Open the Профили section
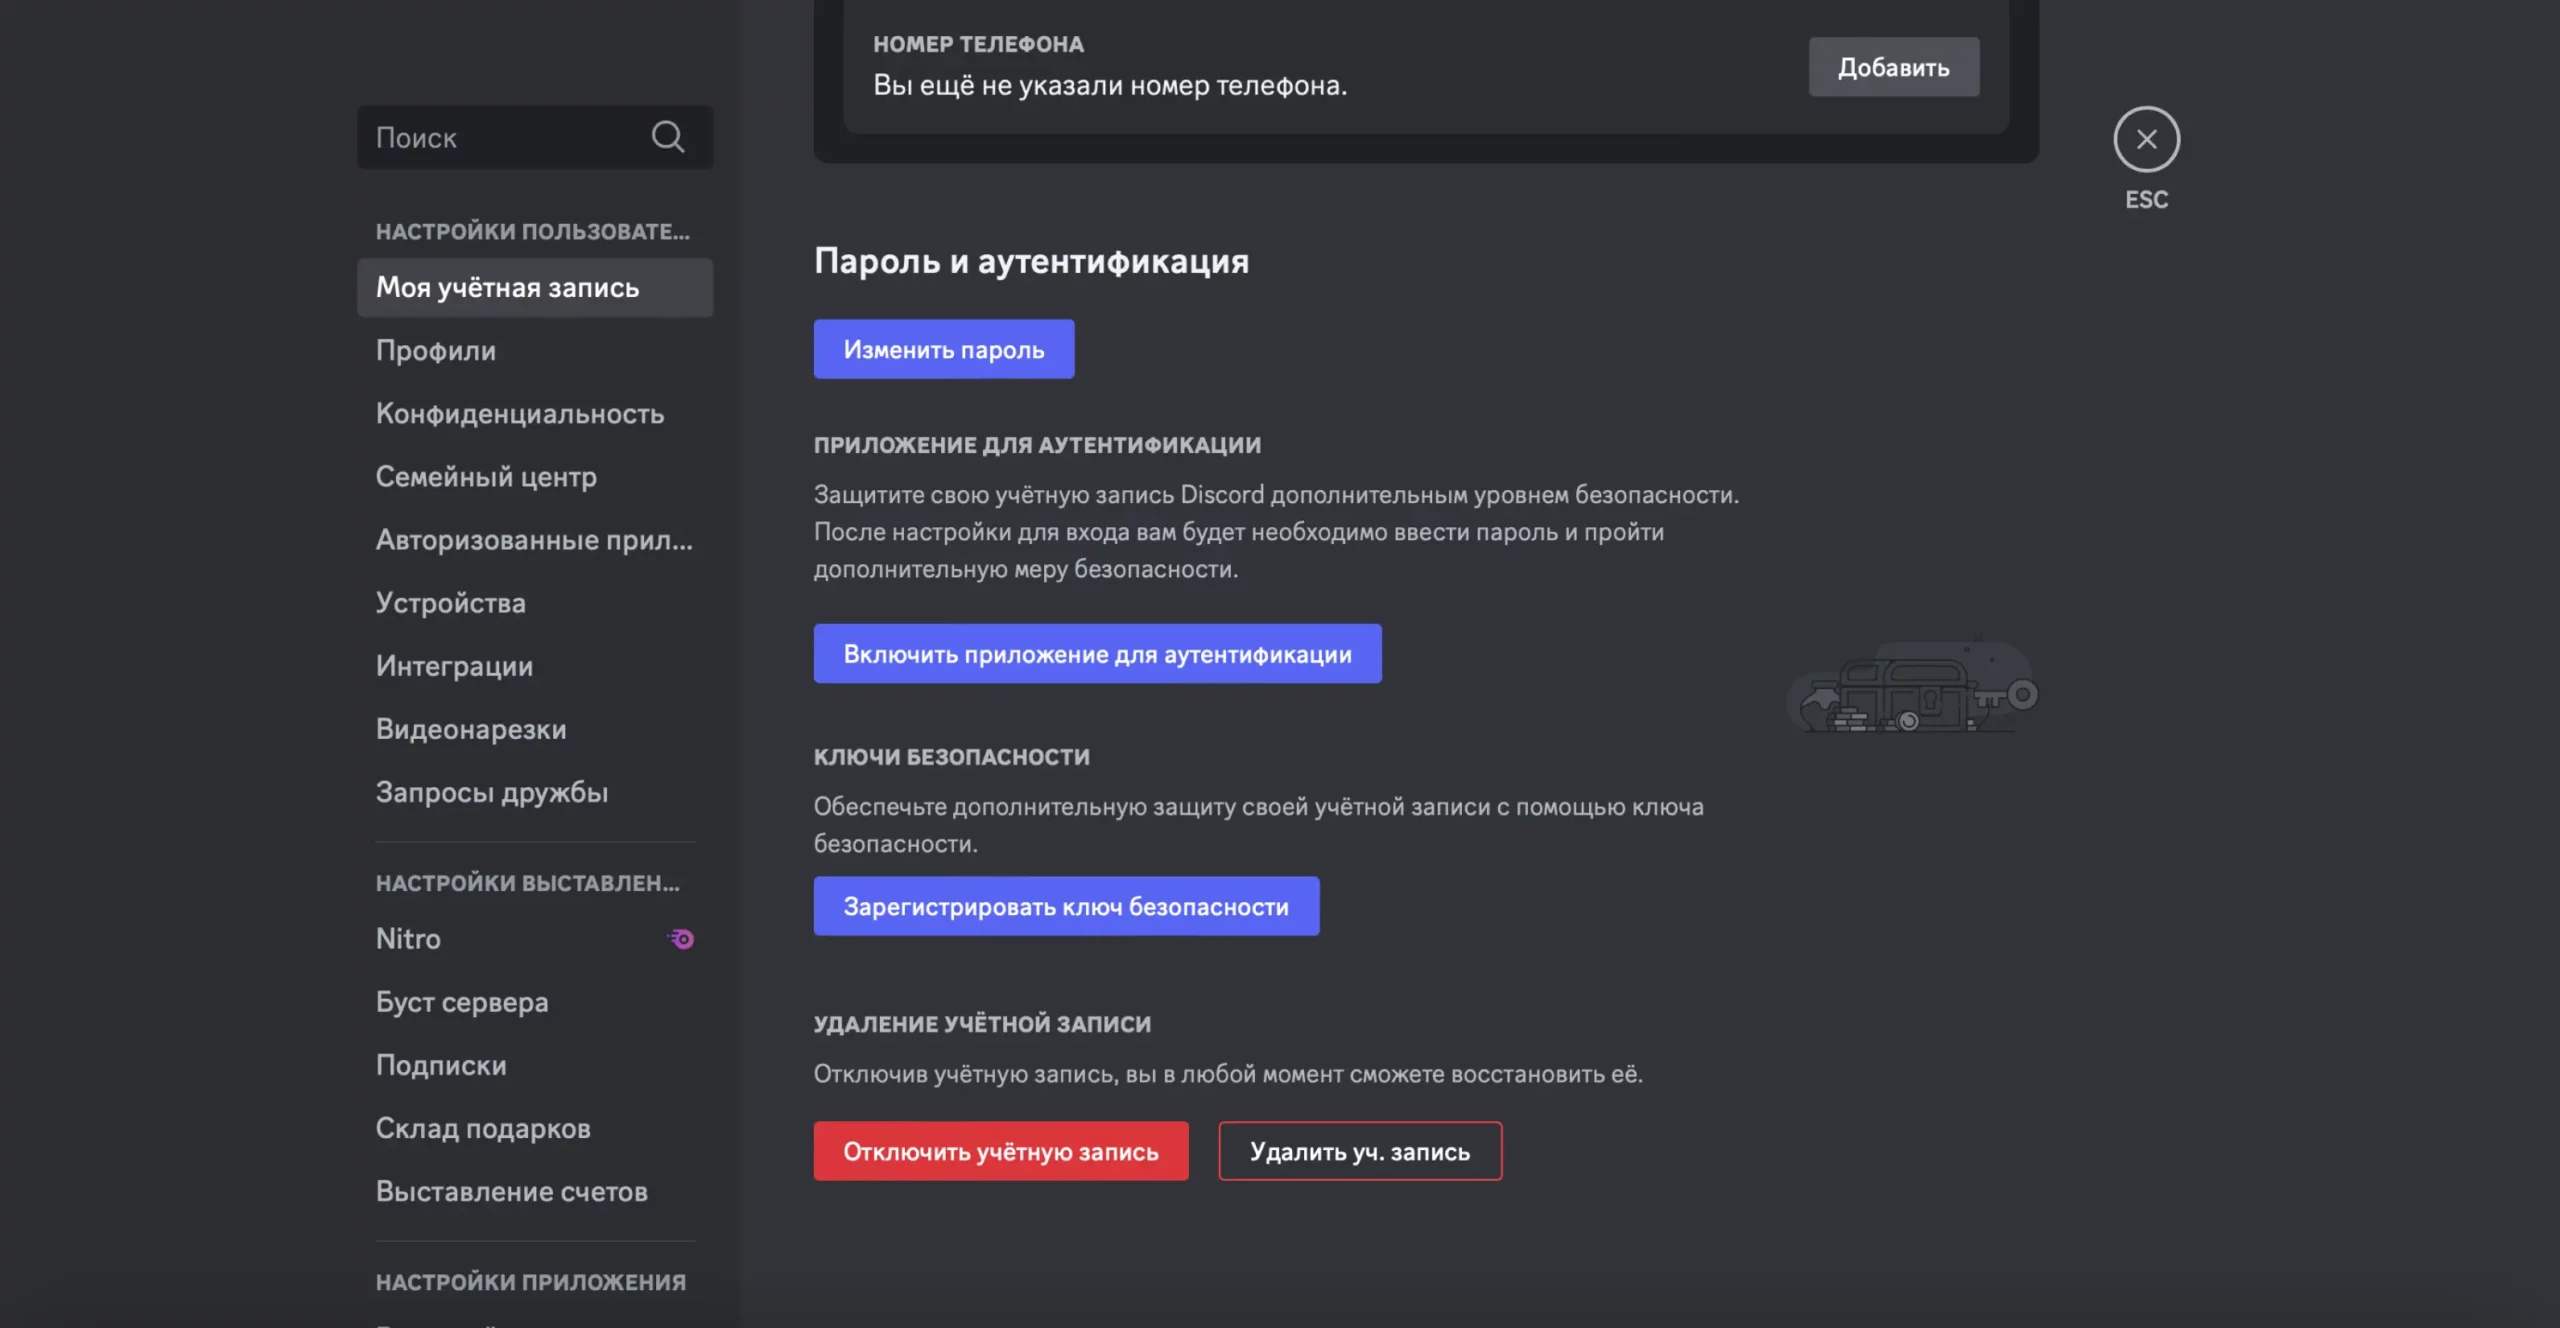The width and height of the screenshot is (2560, 1328). (x=436, y=351)
